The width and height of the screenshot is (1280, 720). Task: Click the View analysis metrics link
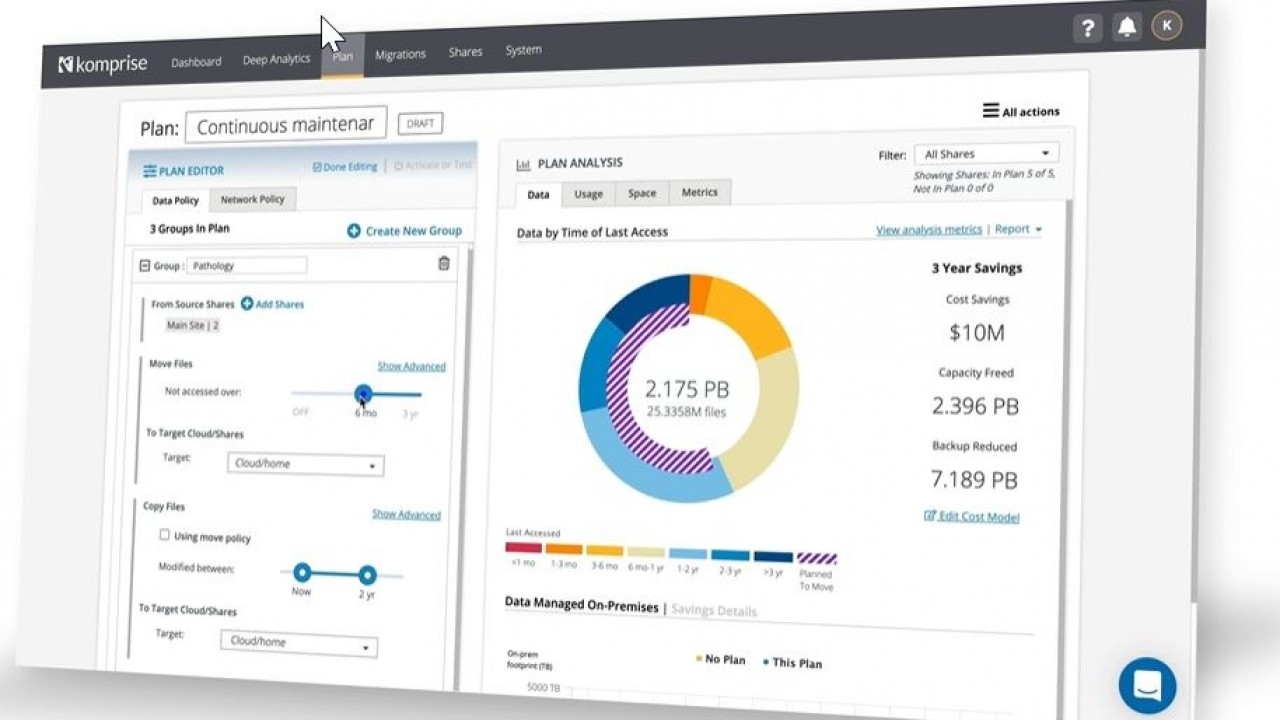pyautogui.click(x=928, y=230)
